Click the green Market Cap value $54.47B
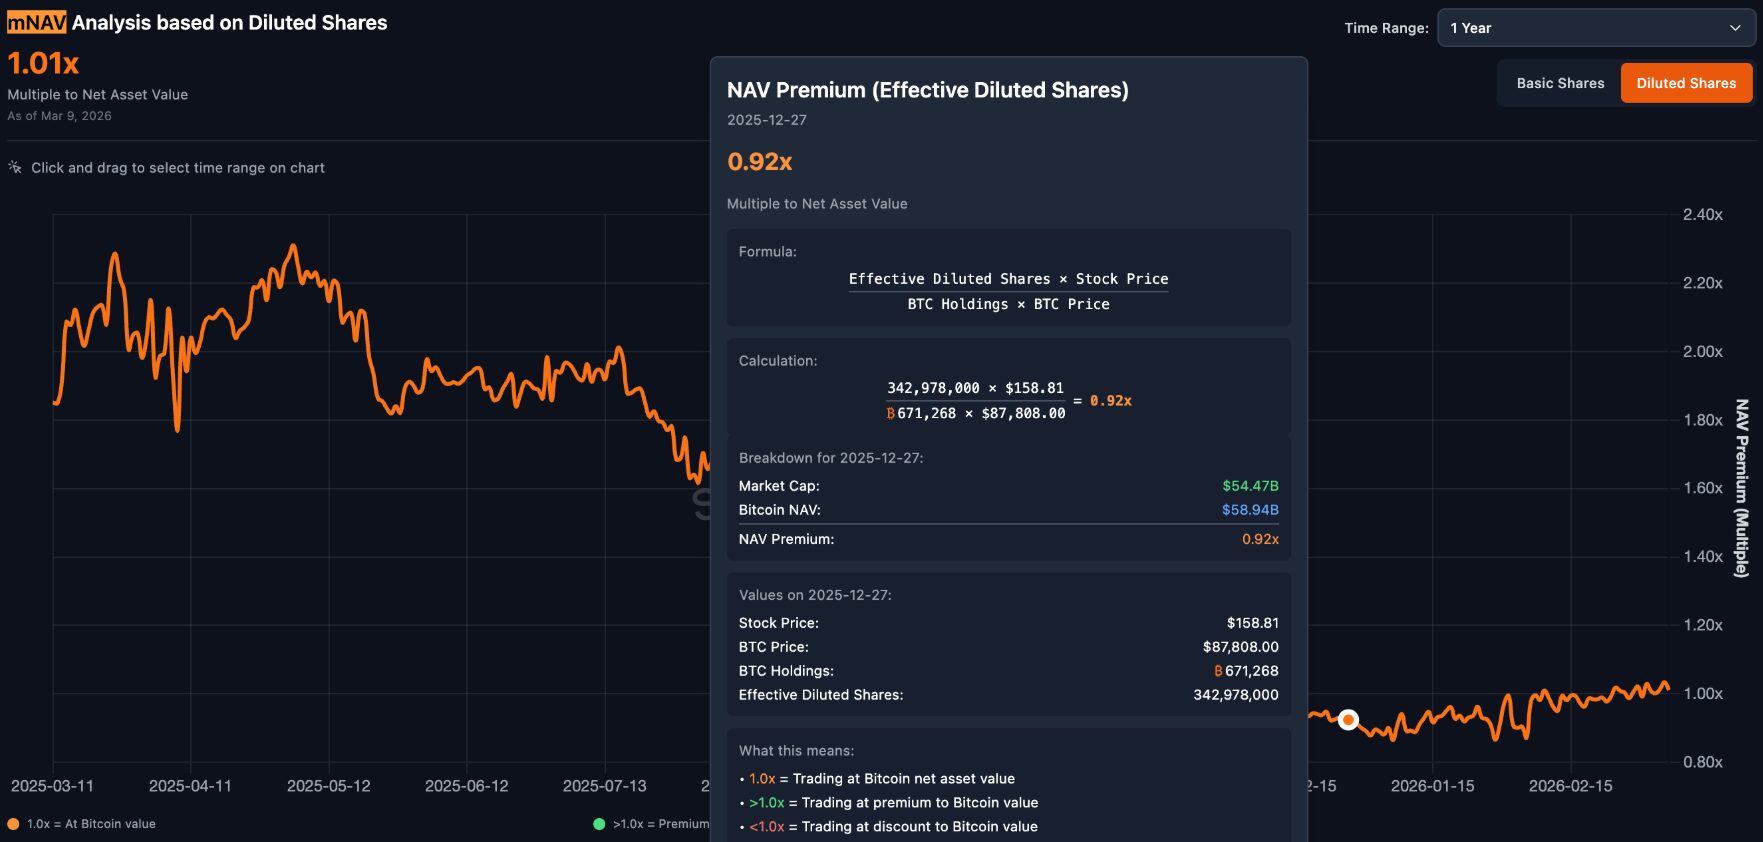 1250,486
